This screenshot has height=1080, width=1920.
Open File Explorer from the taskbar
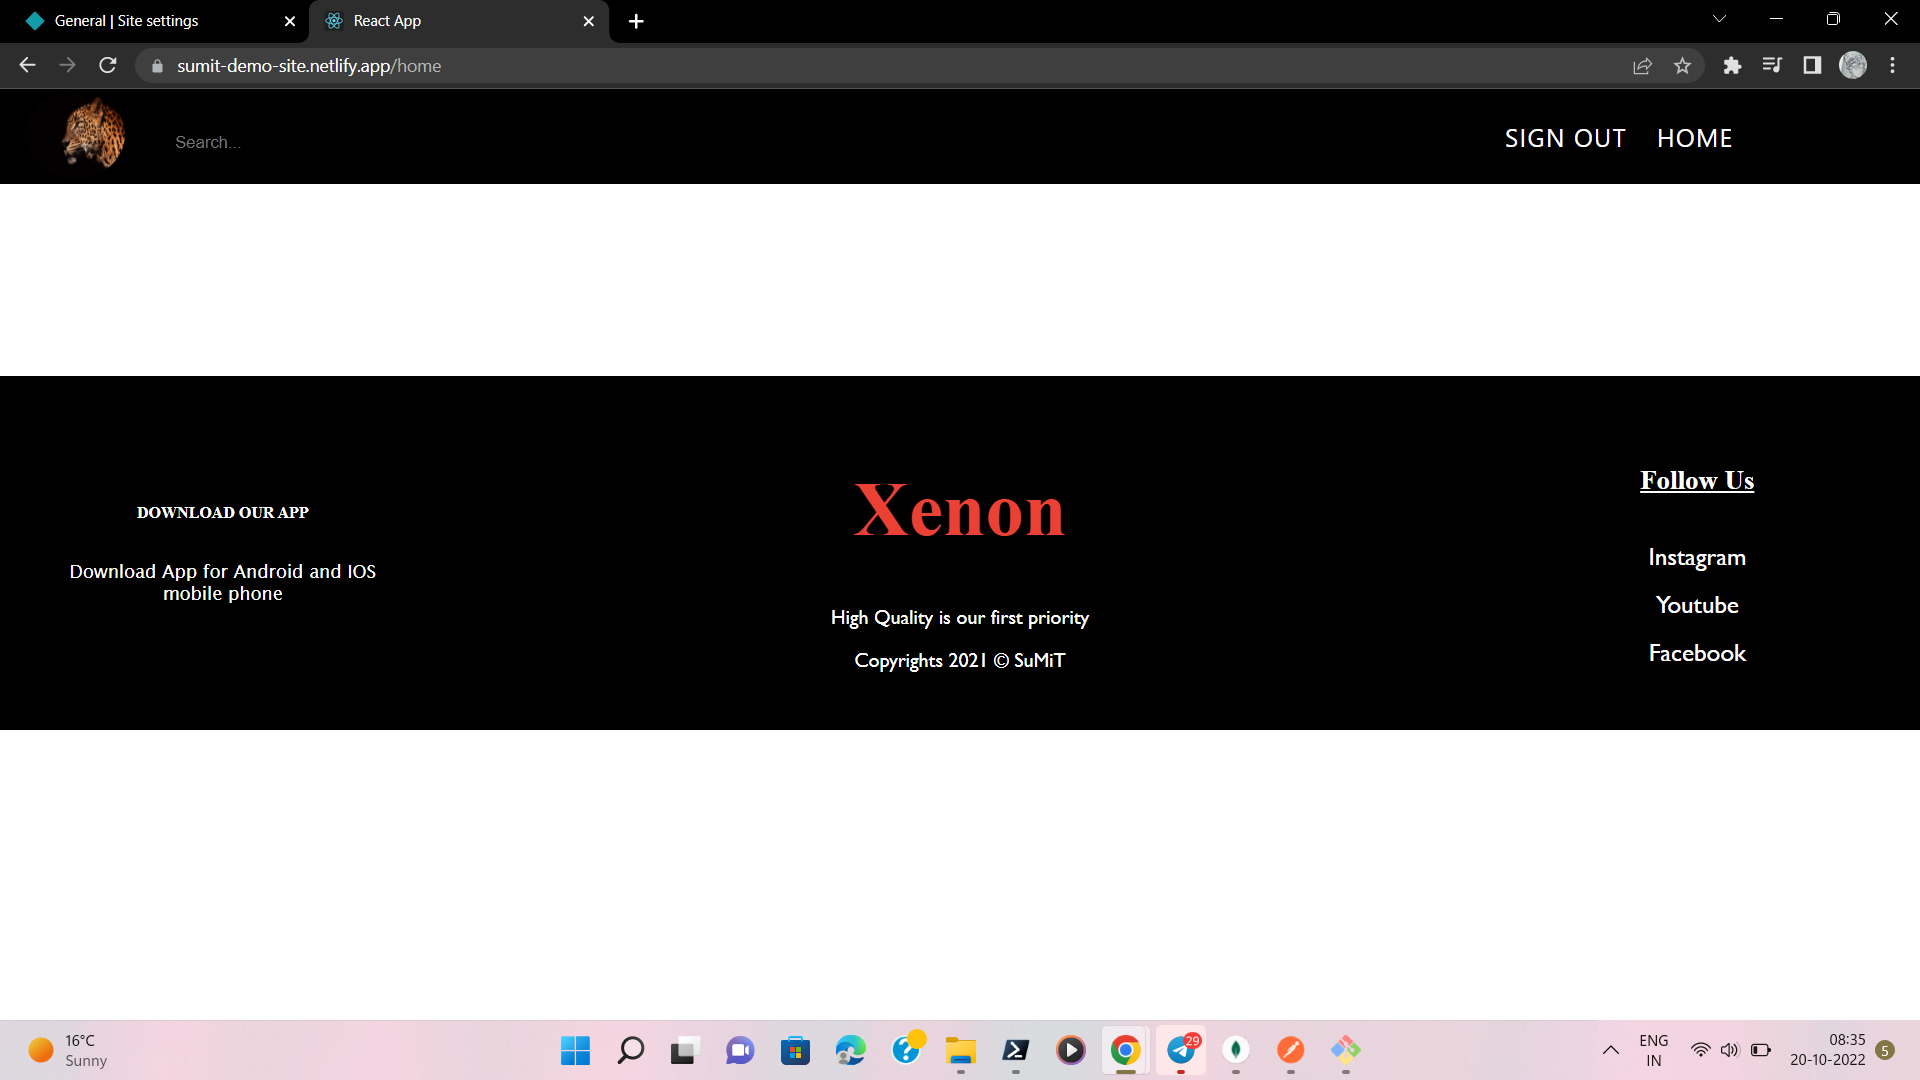pos(960,1051)
